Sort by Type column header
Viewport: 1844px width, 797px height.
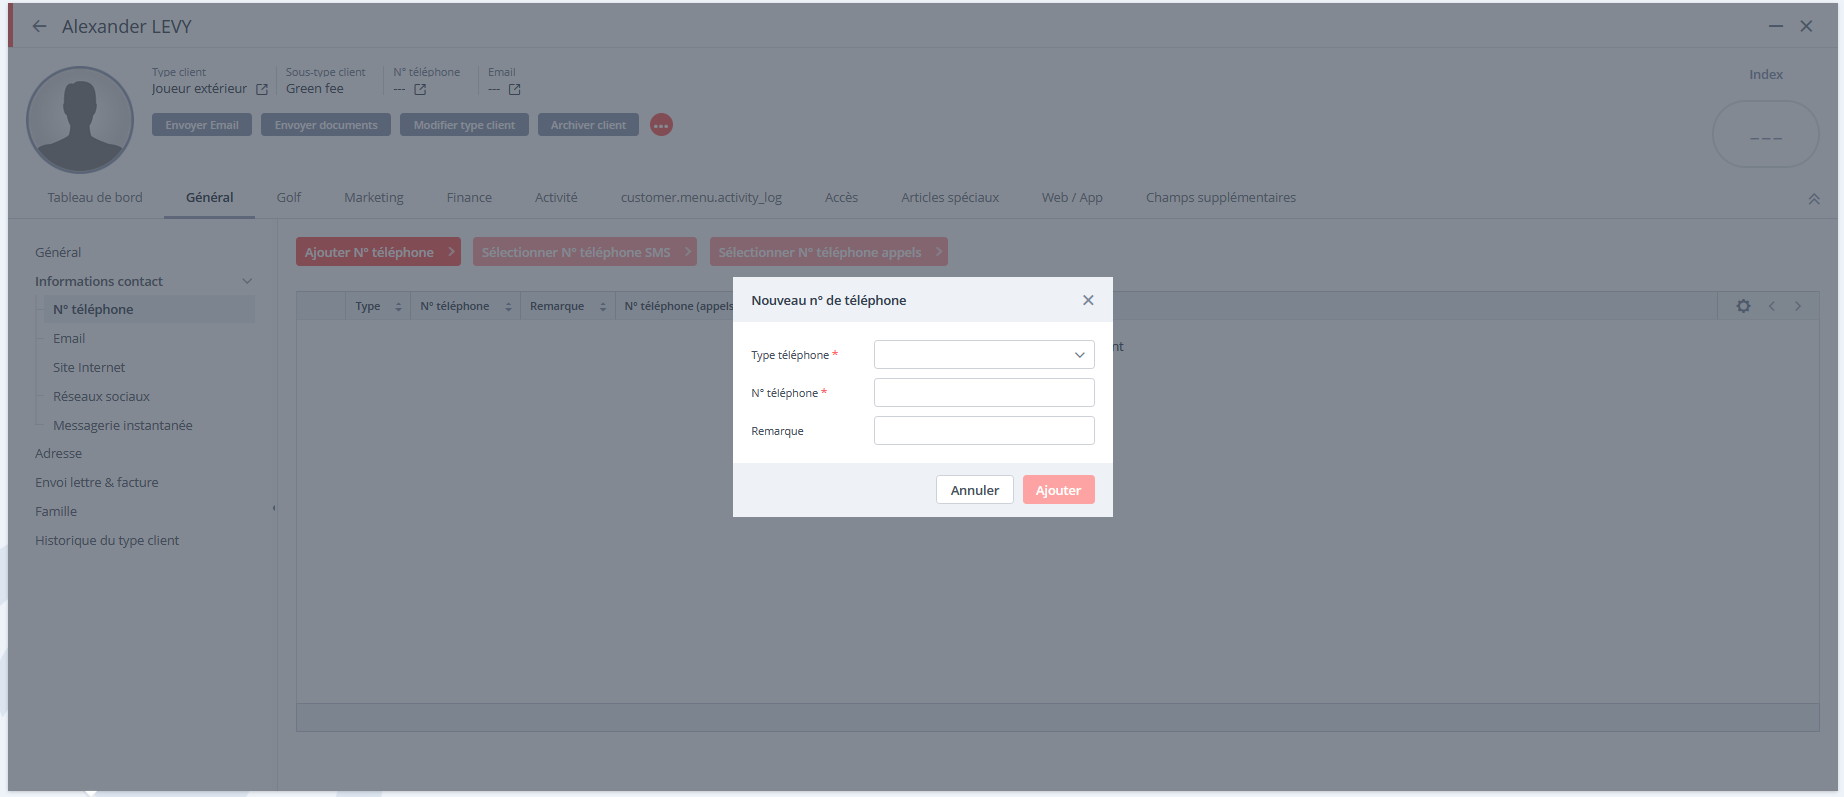tap(378, 306)
